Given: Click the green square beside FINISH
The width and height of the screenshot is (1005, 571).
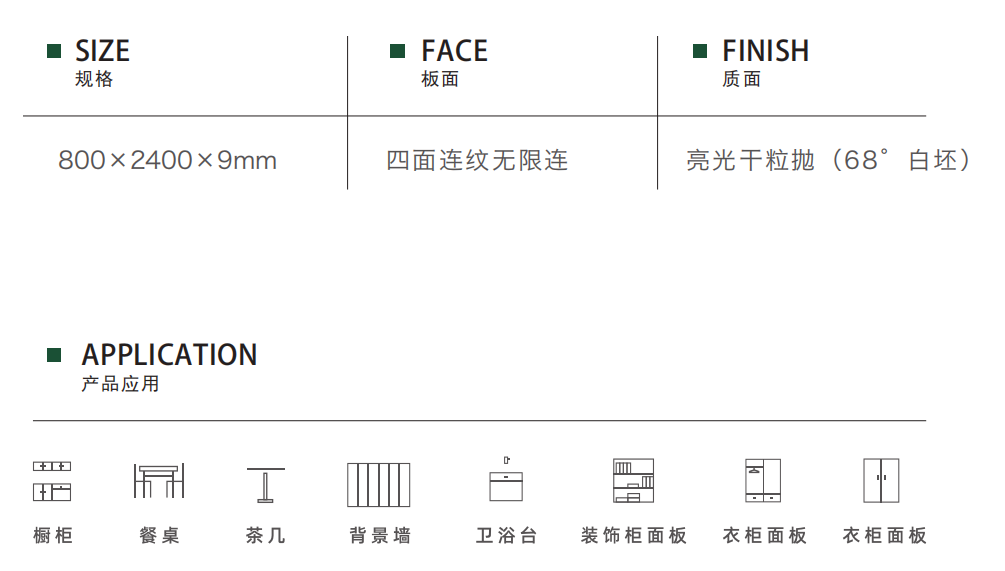Looking at the screenshot, I should (x=700, y=51).
